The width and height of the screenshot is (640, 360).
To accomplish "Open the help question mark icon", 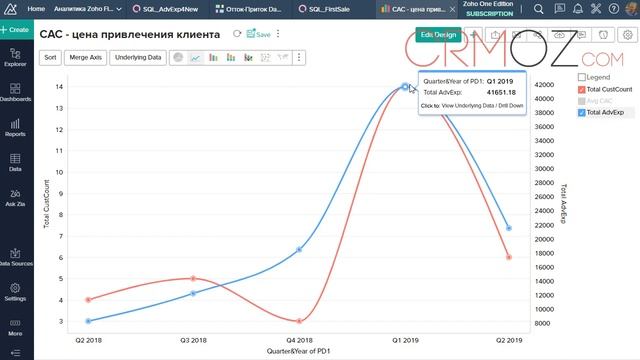I will (613, 9).
